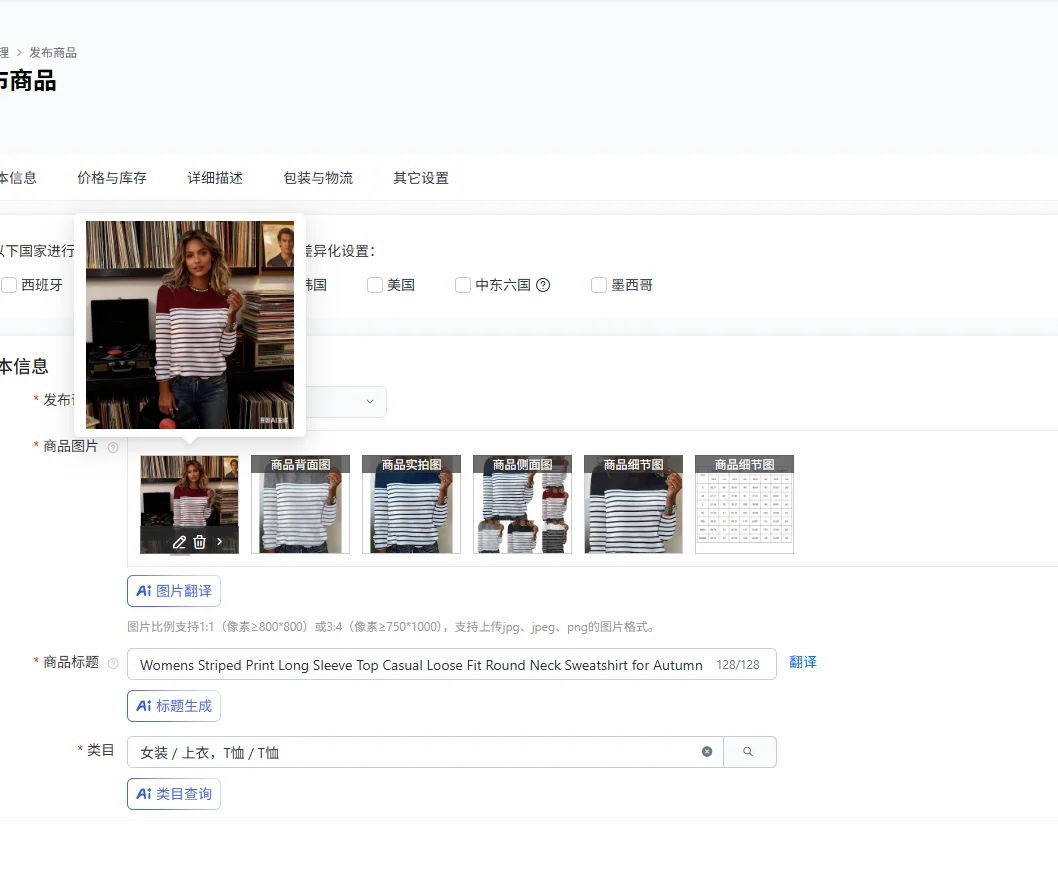Click the pencil edit icon on first product image
The image size is (1058, 892).
[179, 542]
